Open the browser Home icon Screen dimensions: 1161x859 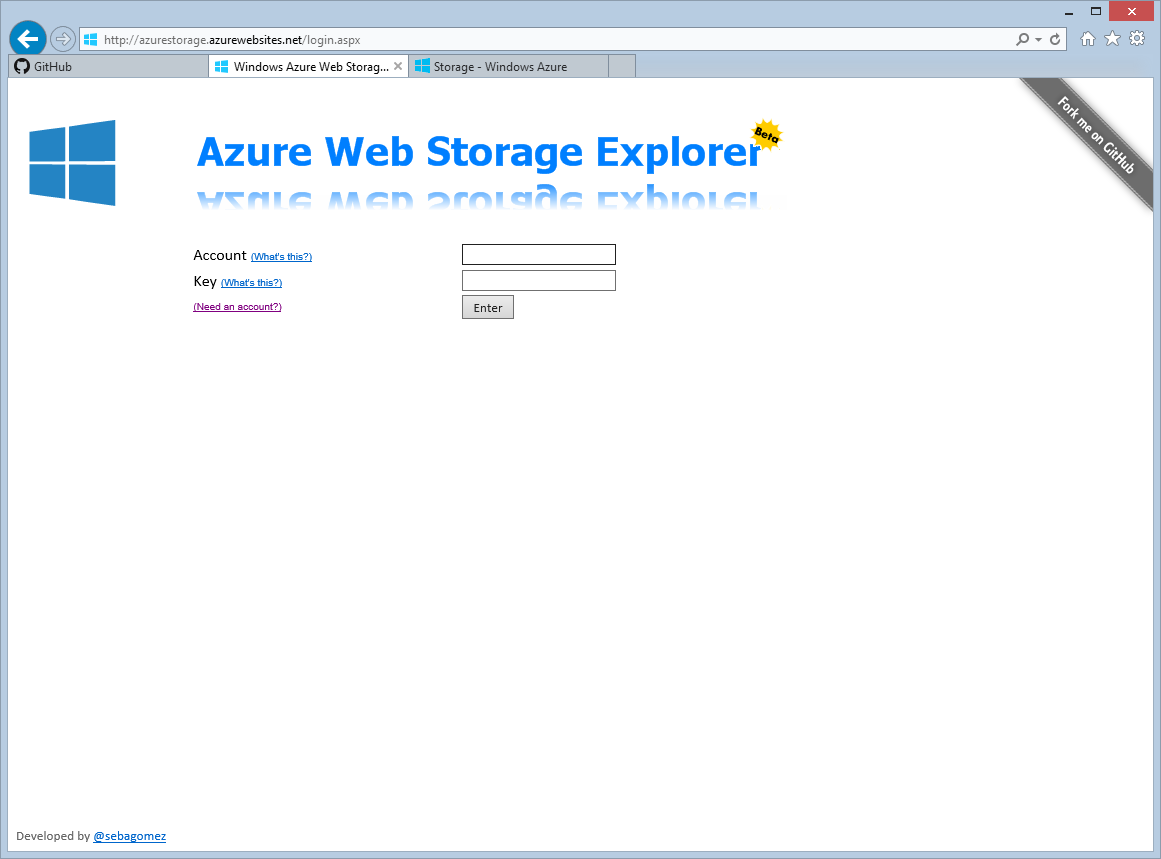tap(1087, 39)
